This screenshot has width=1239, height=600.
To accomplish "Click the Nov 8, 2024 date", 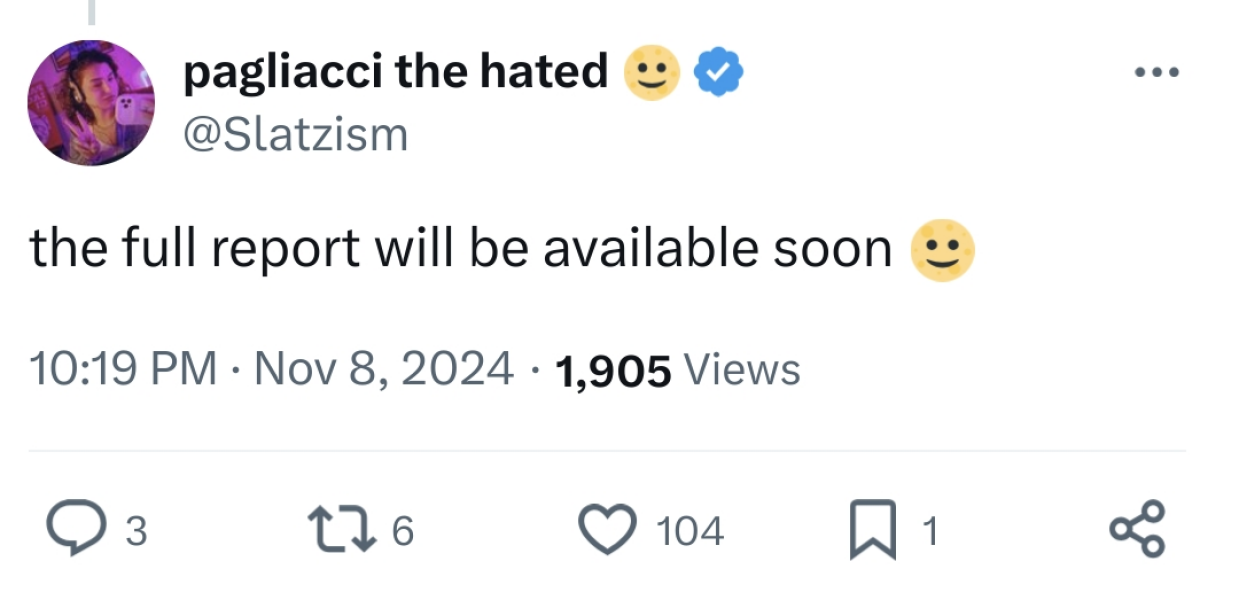I will coord(384,370).
